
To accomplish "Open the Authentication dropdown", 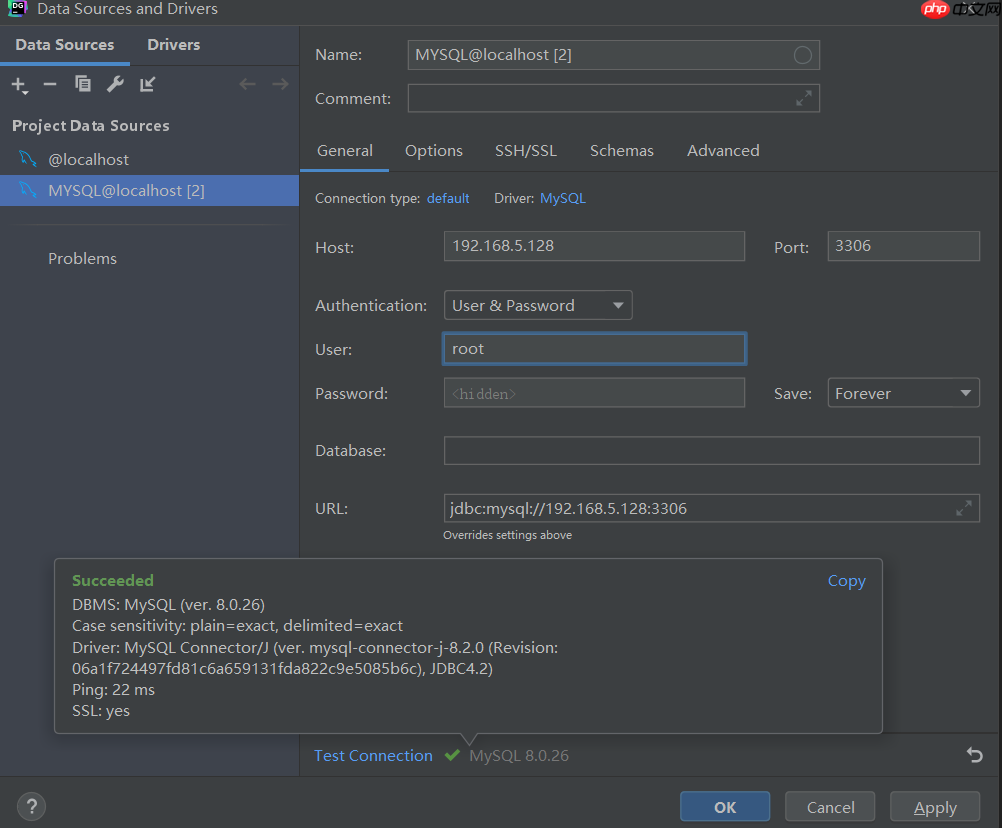I will [538, 305].
